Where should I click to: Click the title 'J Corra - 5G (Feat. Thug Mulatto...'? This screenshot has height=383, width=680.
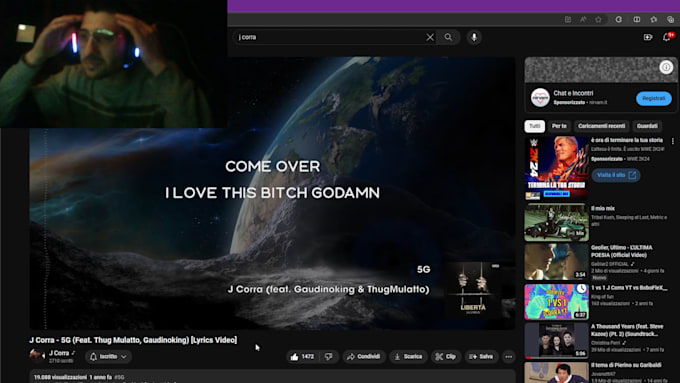click(x=133, y=340)
